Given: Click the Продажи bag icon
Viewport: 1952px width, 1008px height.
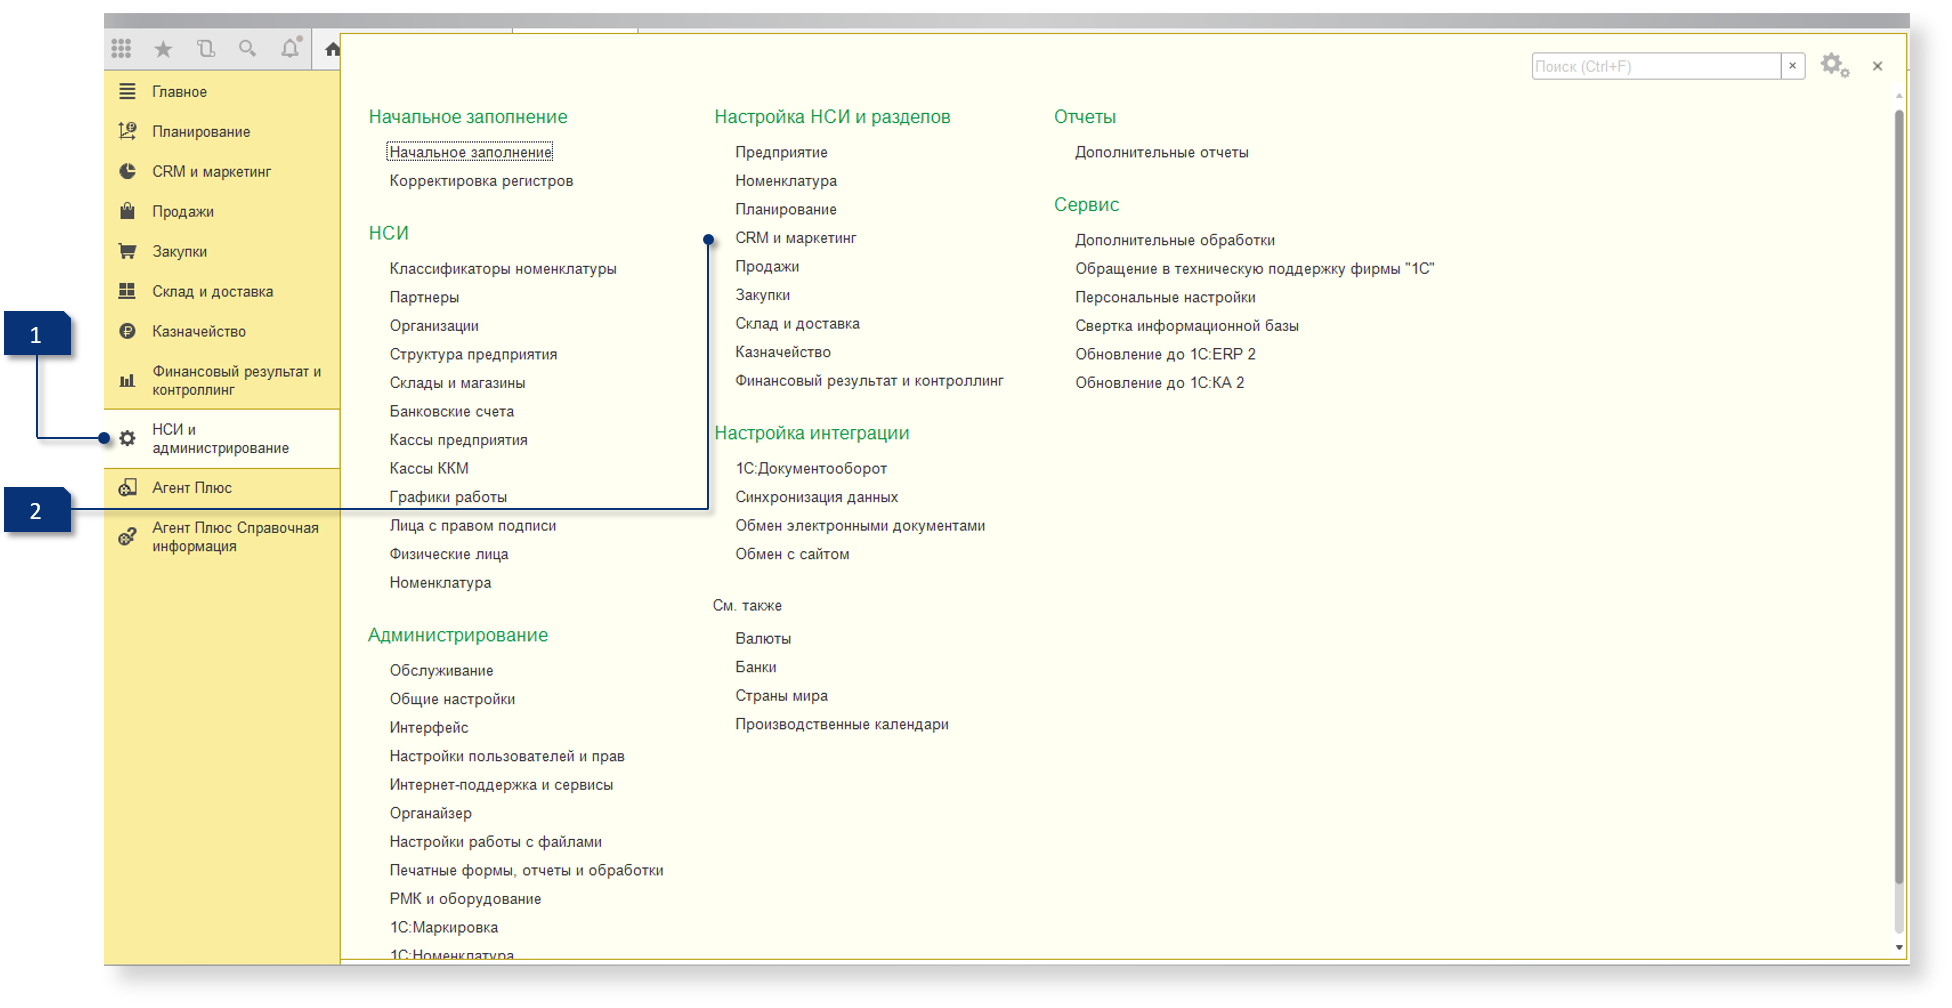Looking at the screenshot, I should [x=127, y=211].
